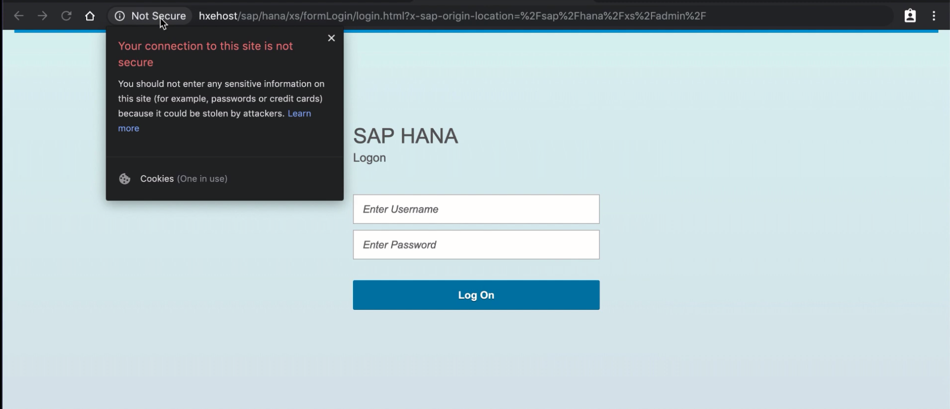
Task: Open Cookies (One in use) entry
Action: (183, 179)
